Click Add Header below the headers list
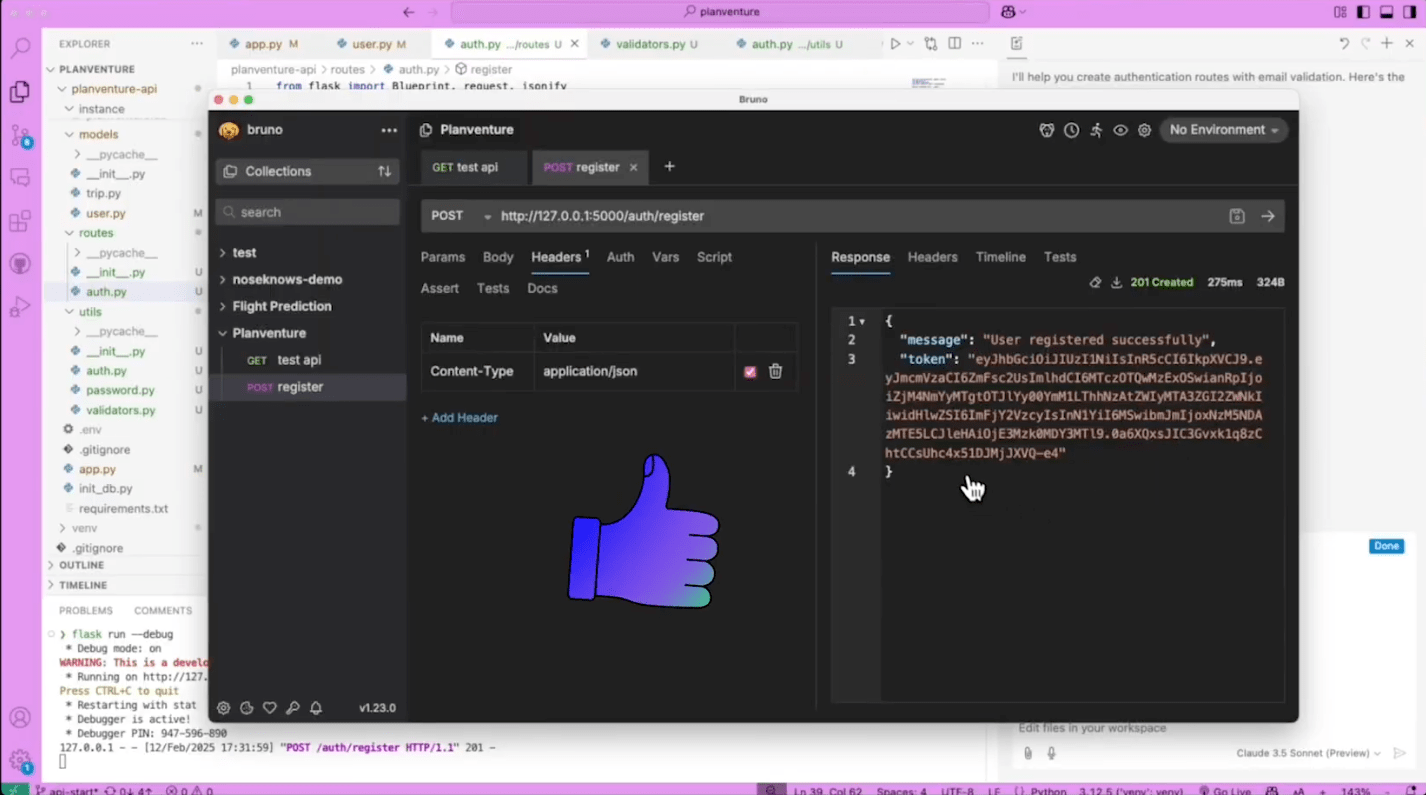Image resolution: width=1426 pixels, height=795 pixels. point(459,417)
